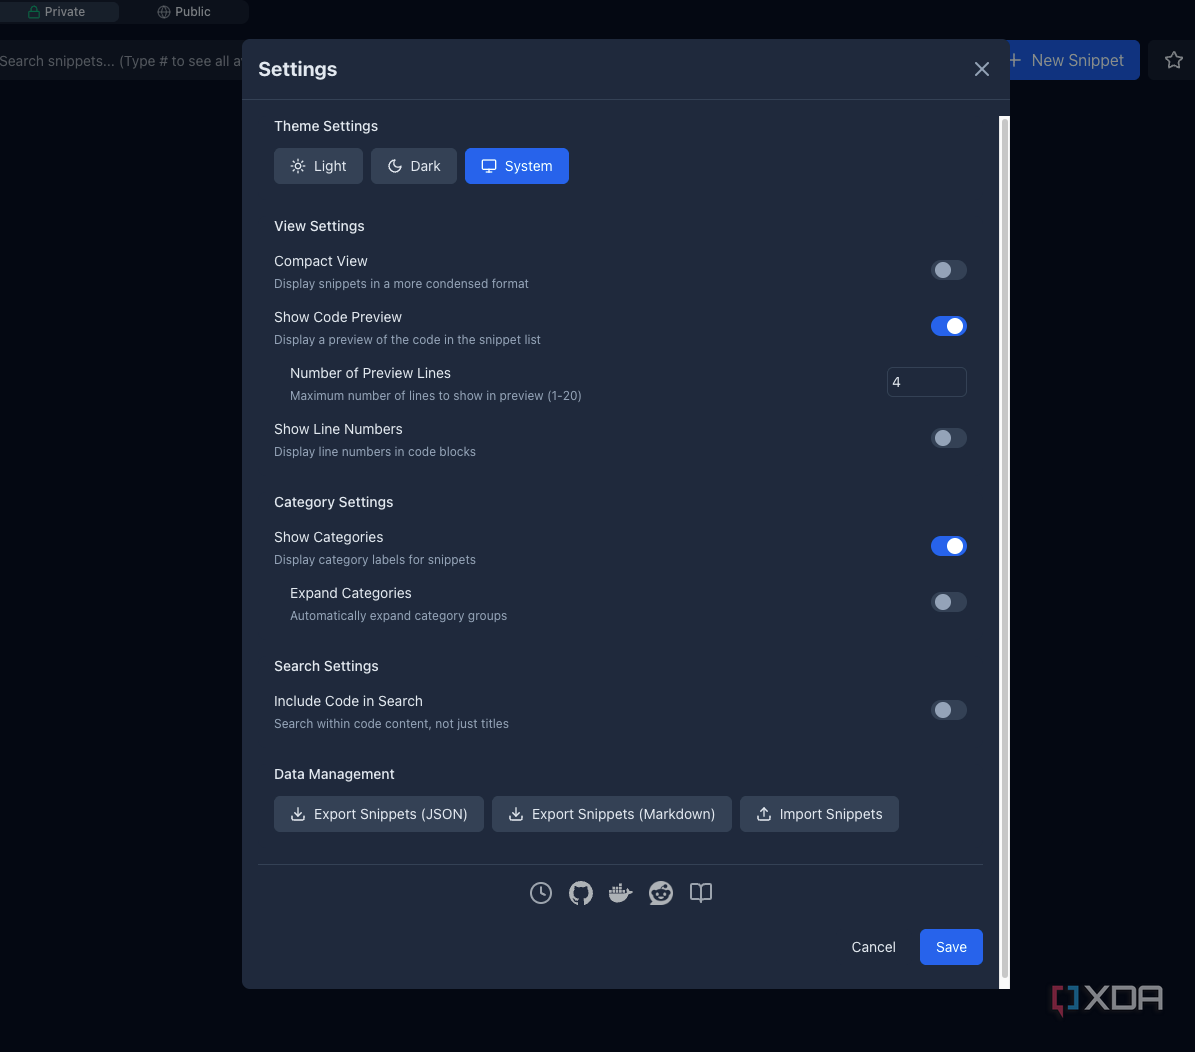This screenshot has width=1195, height=1052.
Task: Click the favorites star icon behind dialog
Action: 1173,60
